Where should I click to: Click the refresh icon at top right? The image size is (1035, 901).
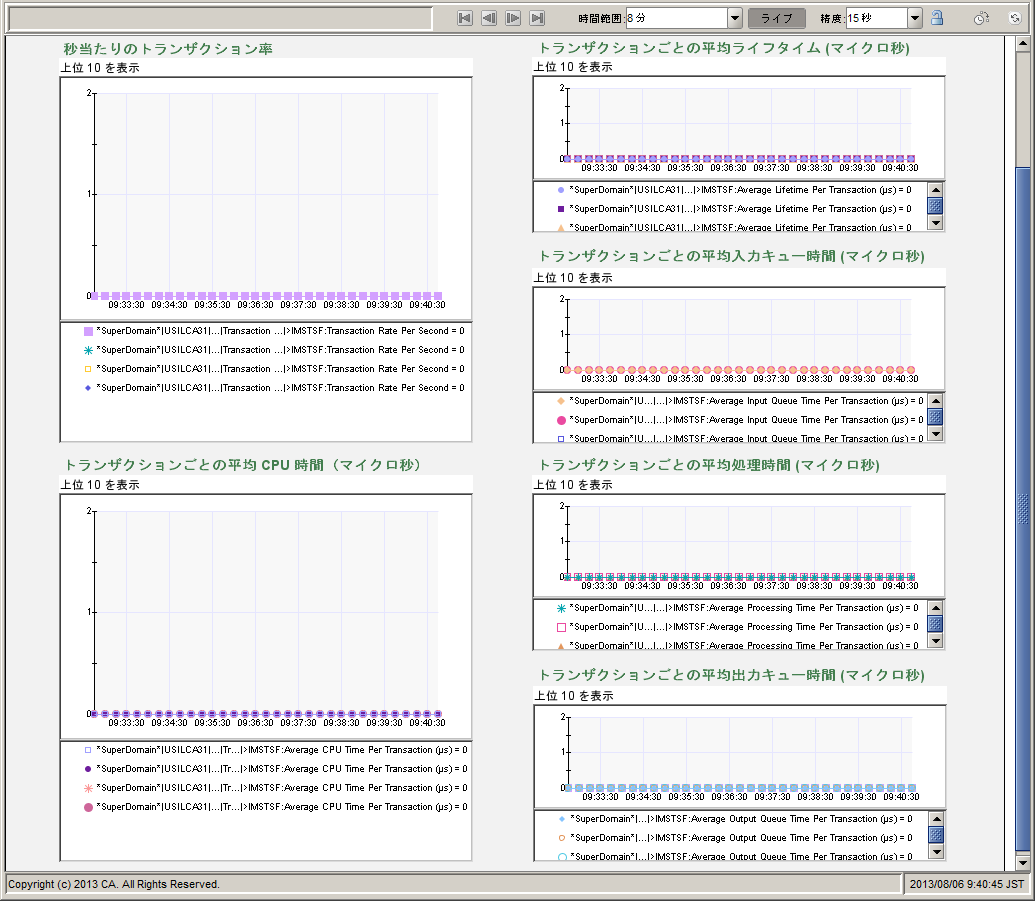click(1013, 18)
